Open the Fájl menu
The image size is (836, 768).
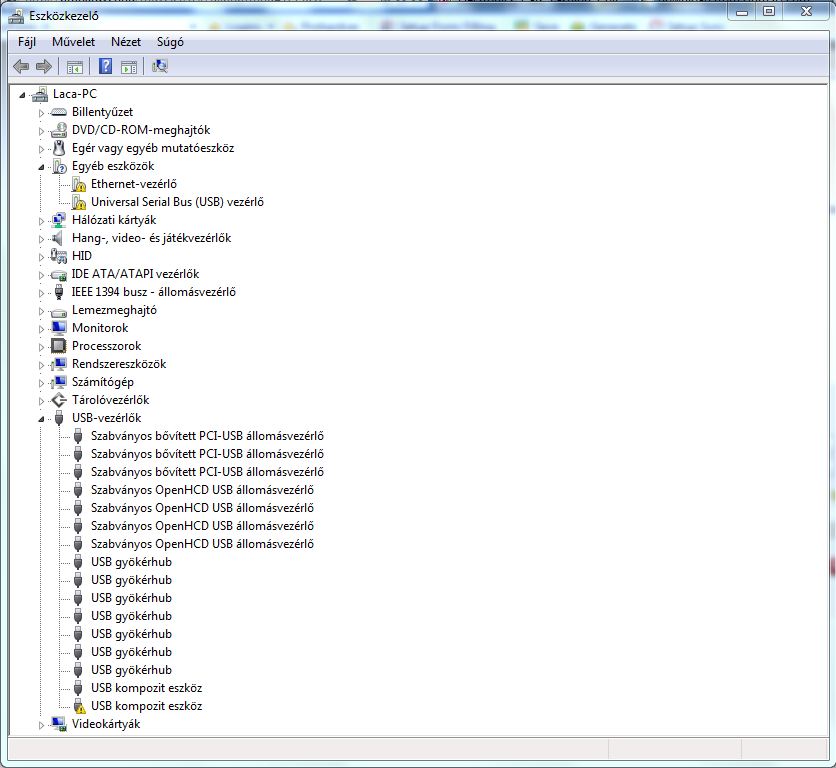(27, 42)
